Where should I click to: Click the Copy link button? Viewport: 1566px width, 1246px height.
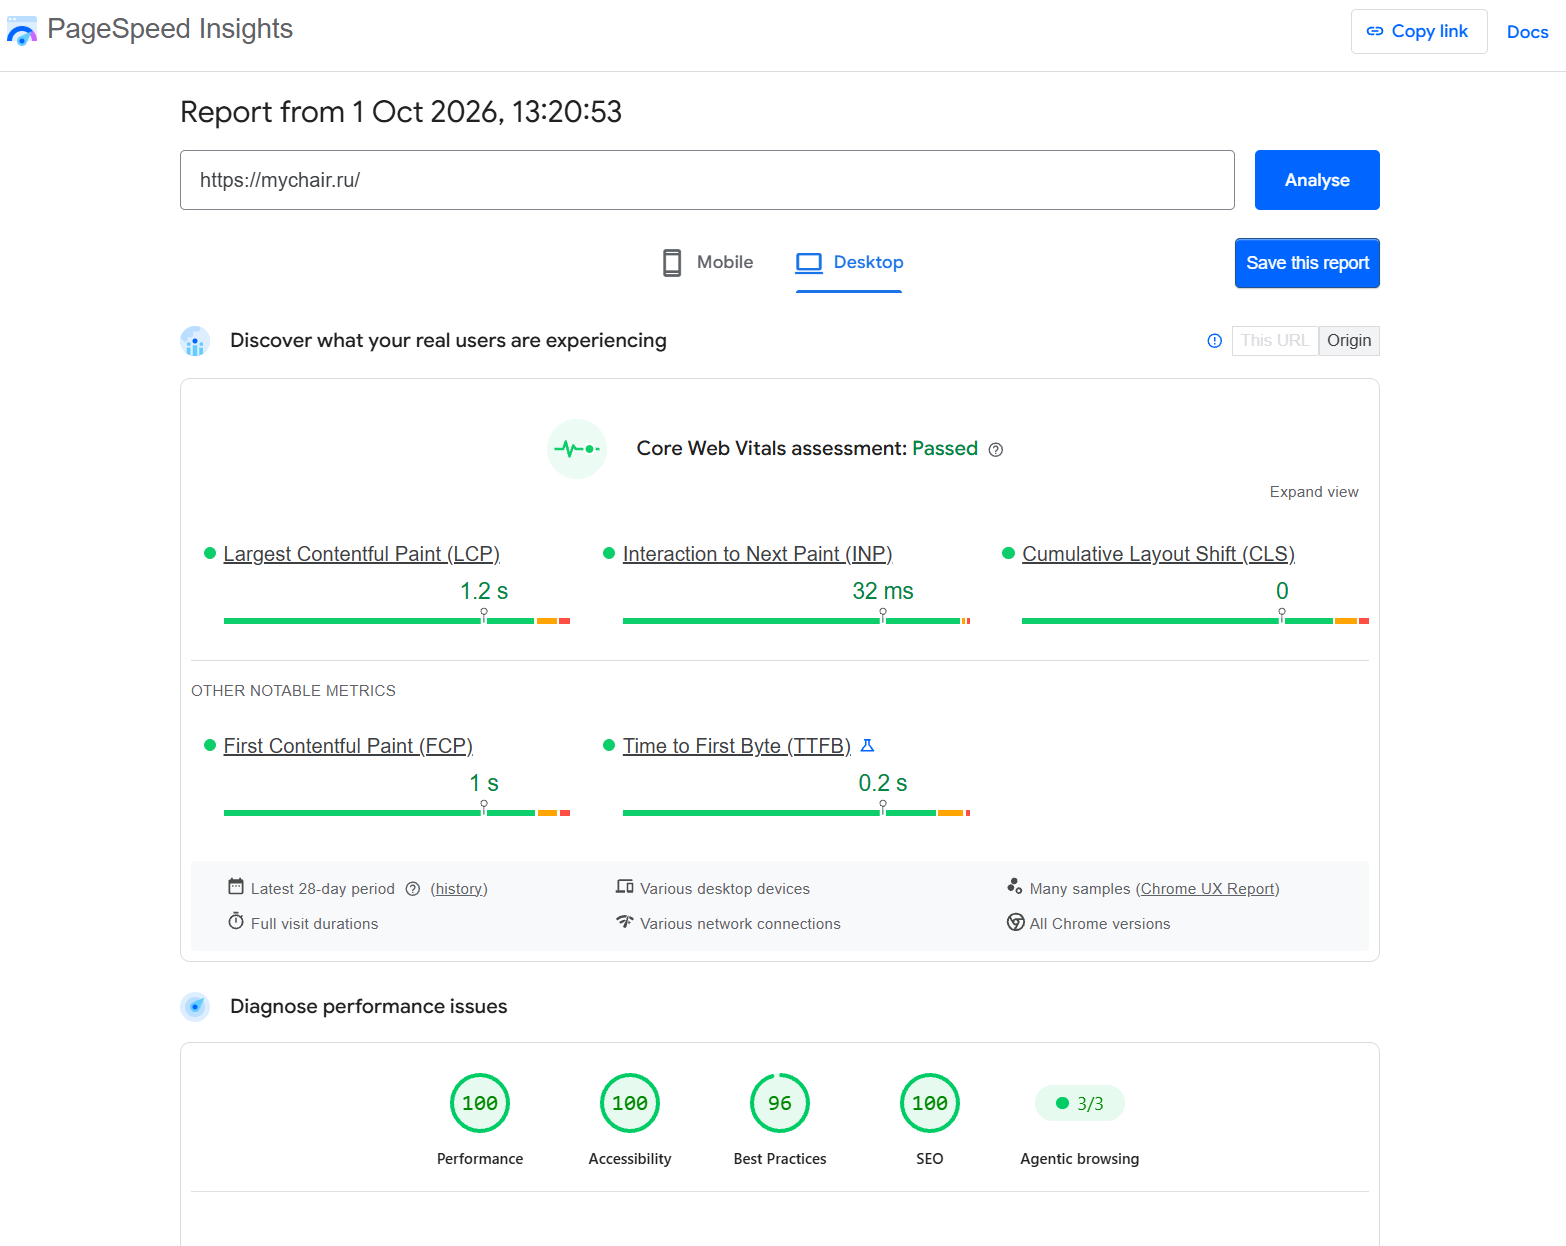[x=1419, y=32]
